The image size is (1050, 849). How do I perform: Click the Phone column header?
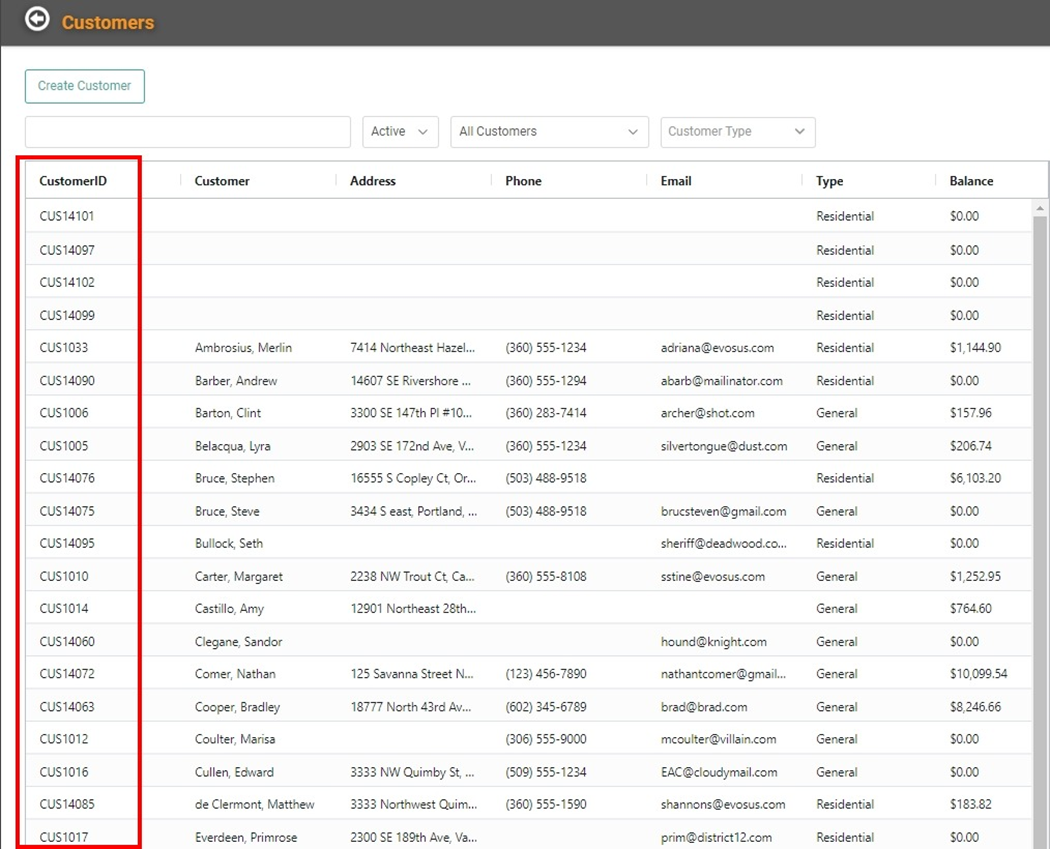click(x=523, y=181)
